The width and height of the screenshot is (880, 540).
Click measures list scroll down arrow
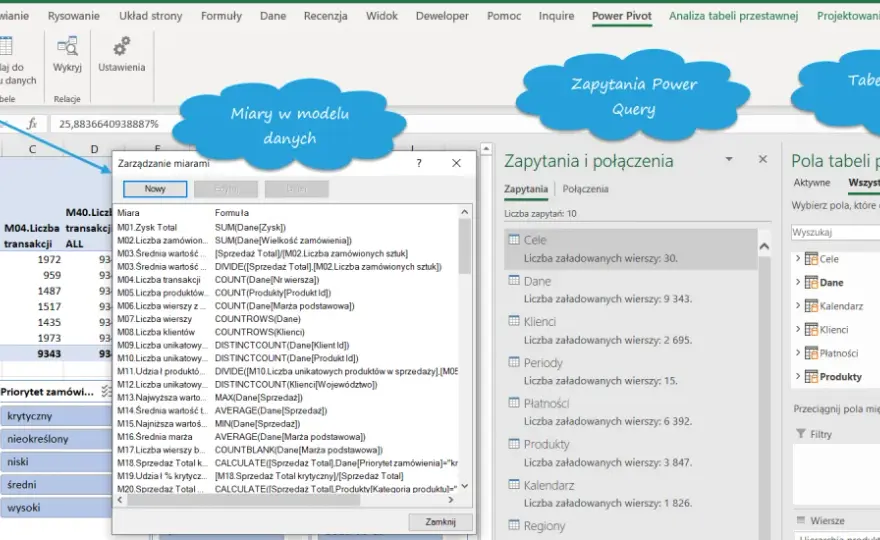465,487
